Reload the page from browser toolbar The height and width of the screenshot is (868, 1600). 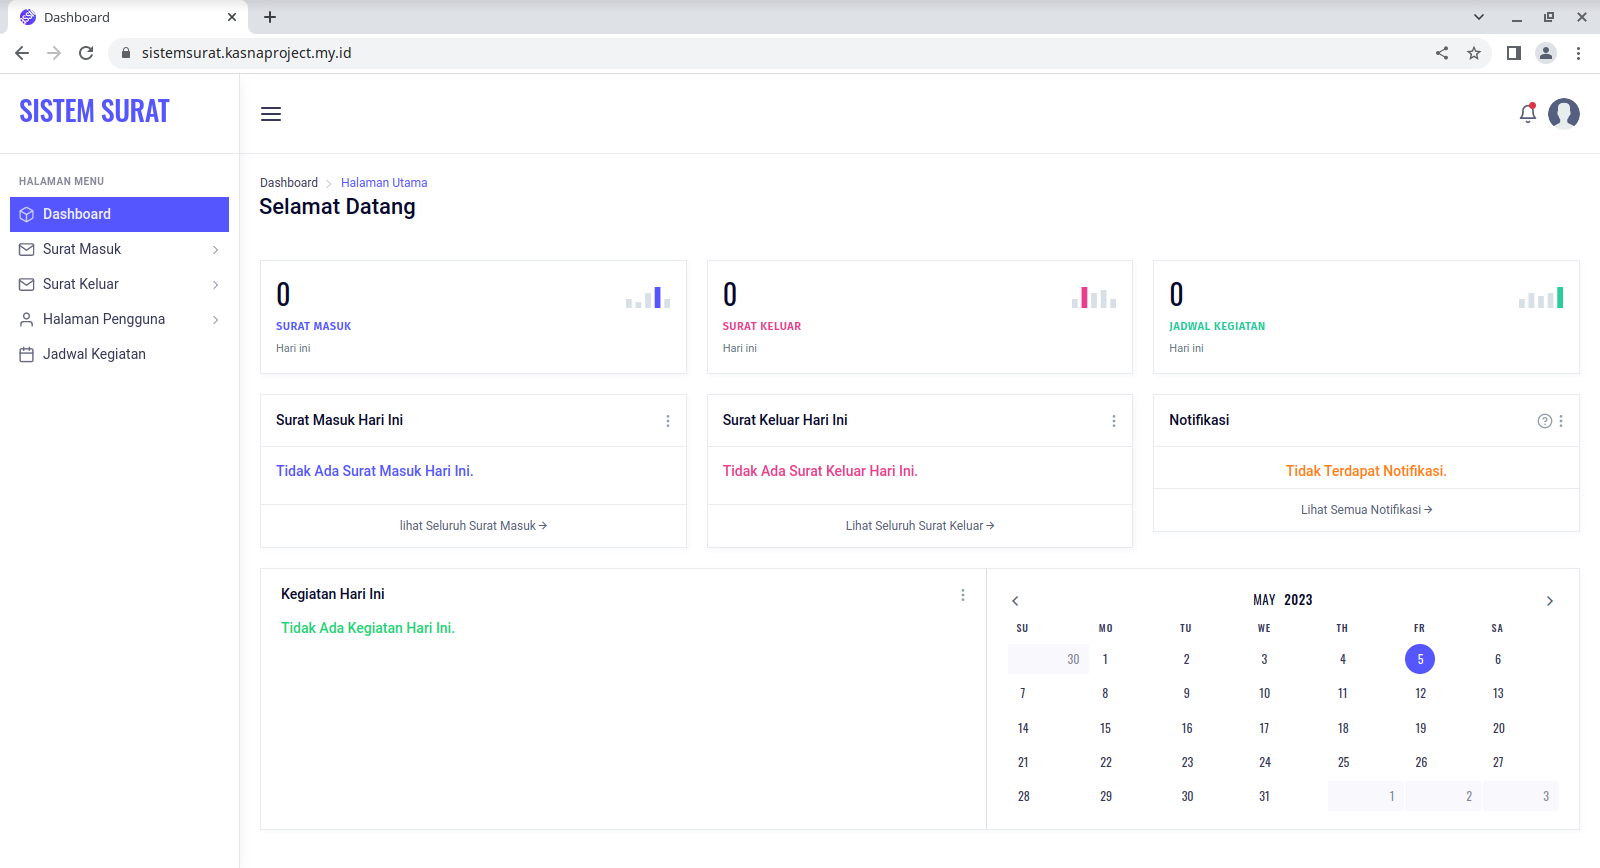click(86, 53)
